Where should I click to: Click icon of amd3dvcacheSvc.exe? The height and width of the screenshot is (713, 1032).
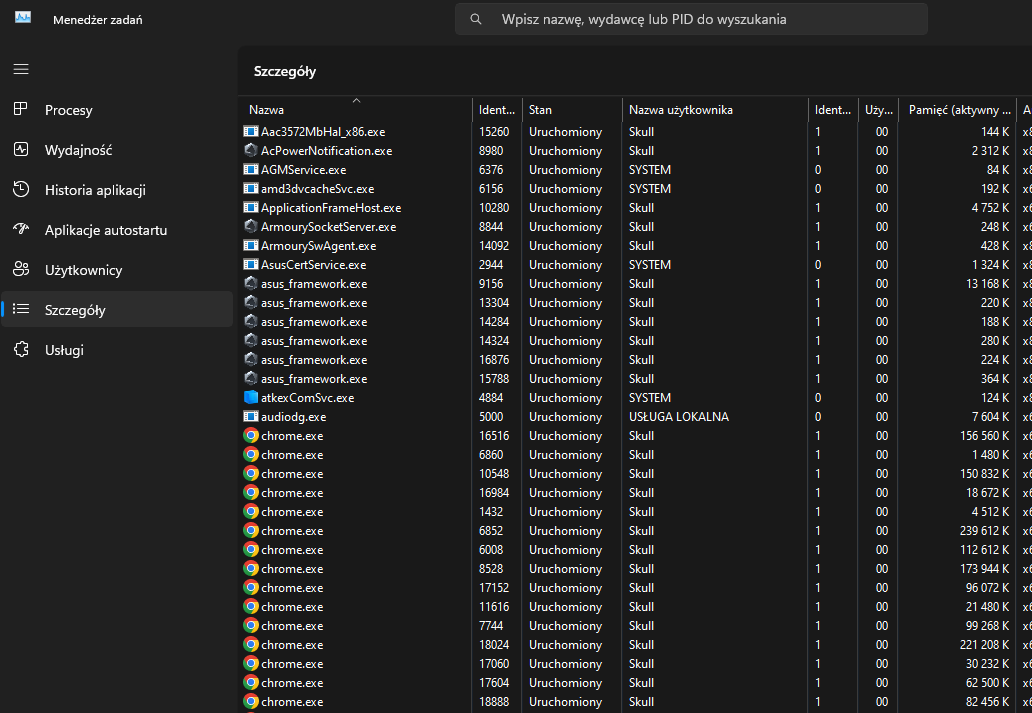coord(251,189)
